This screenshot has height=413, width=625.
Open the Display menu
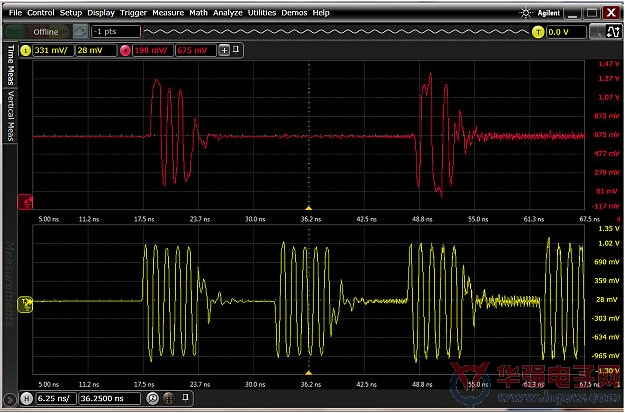[101, 13]
